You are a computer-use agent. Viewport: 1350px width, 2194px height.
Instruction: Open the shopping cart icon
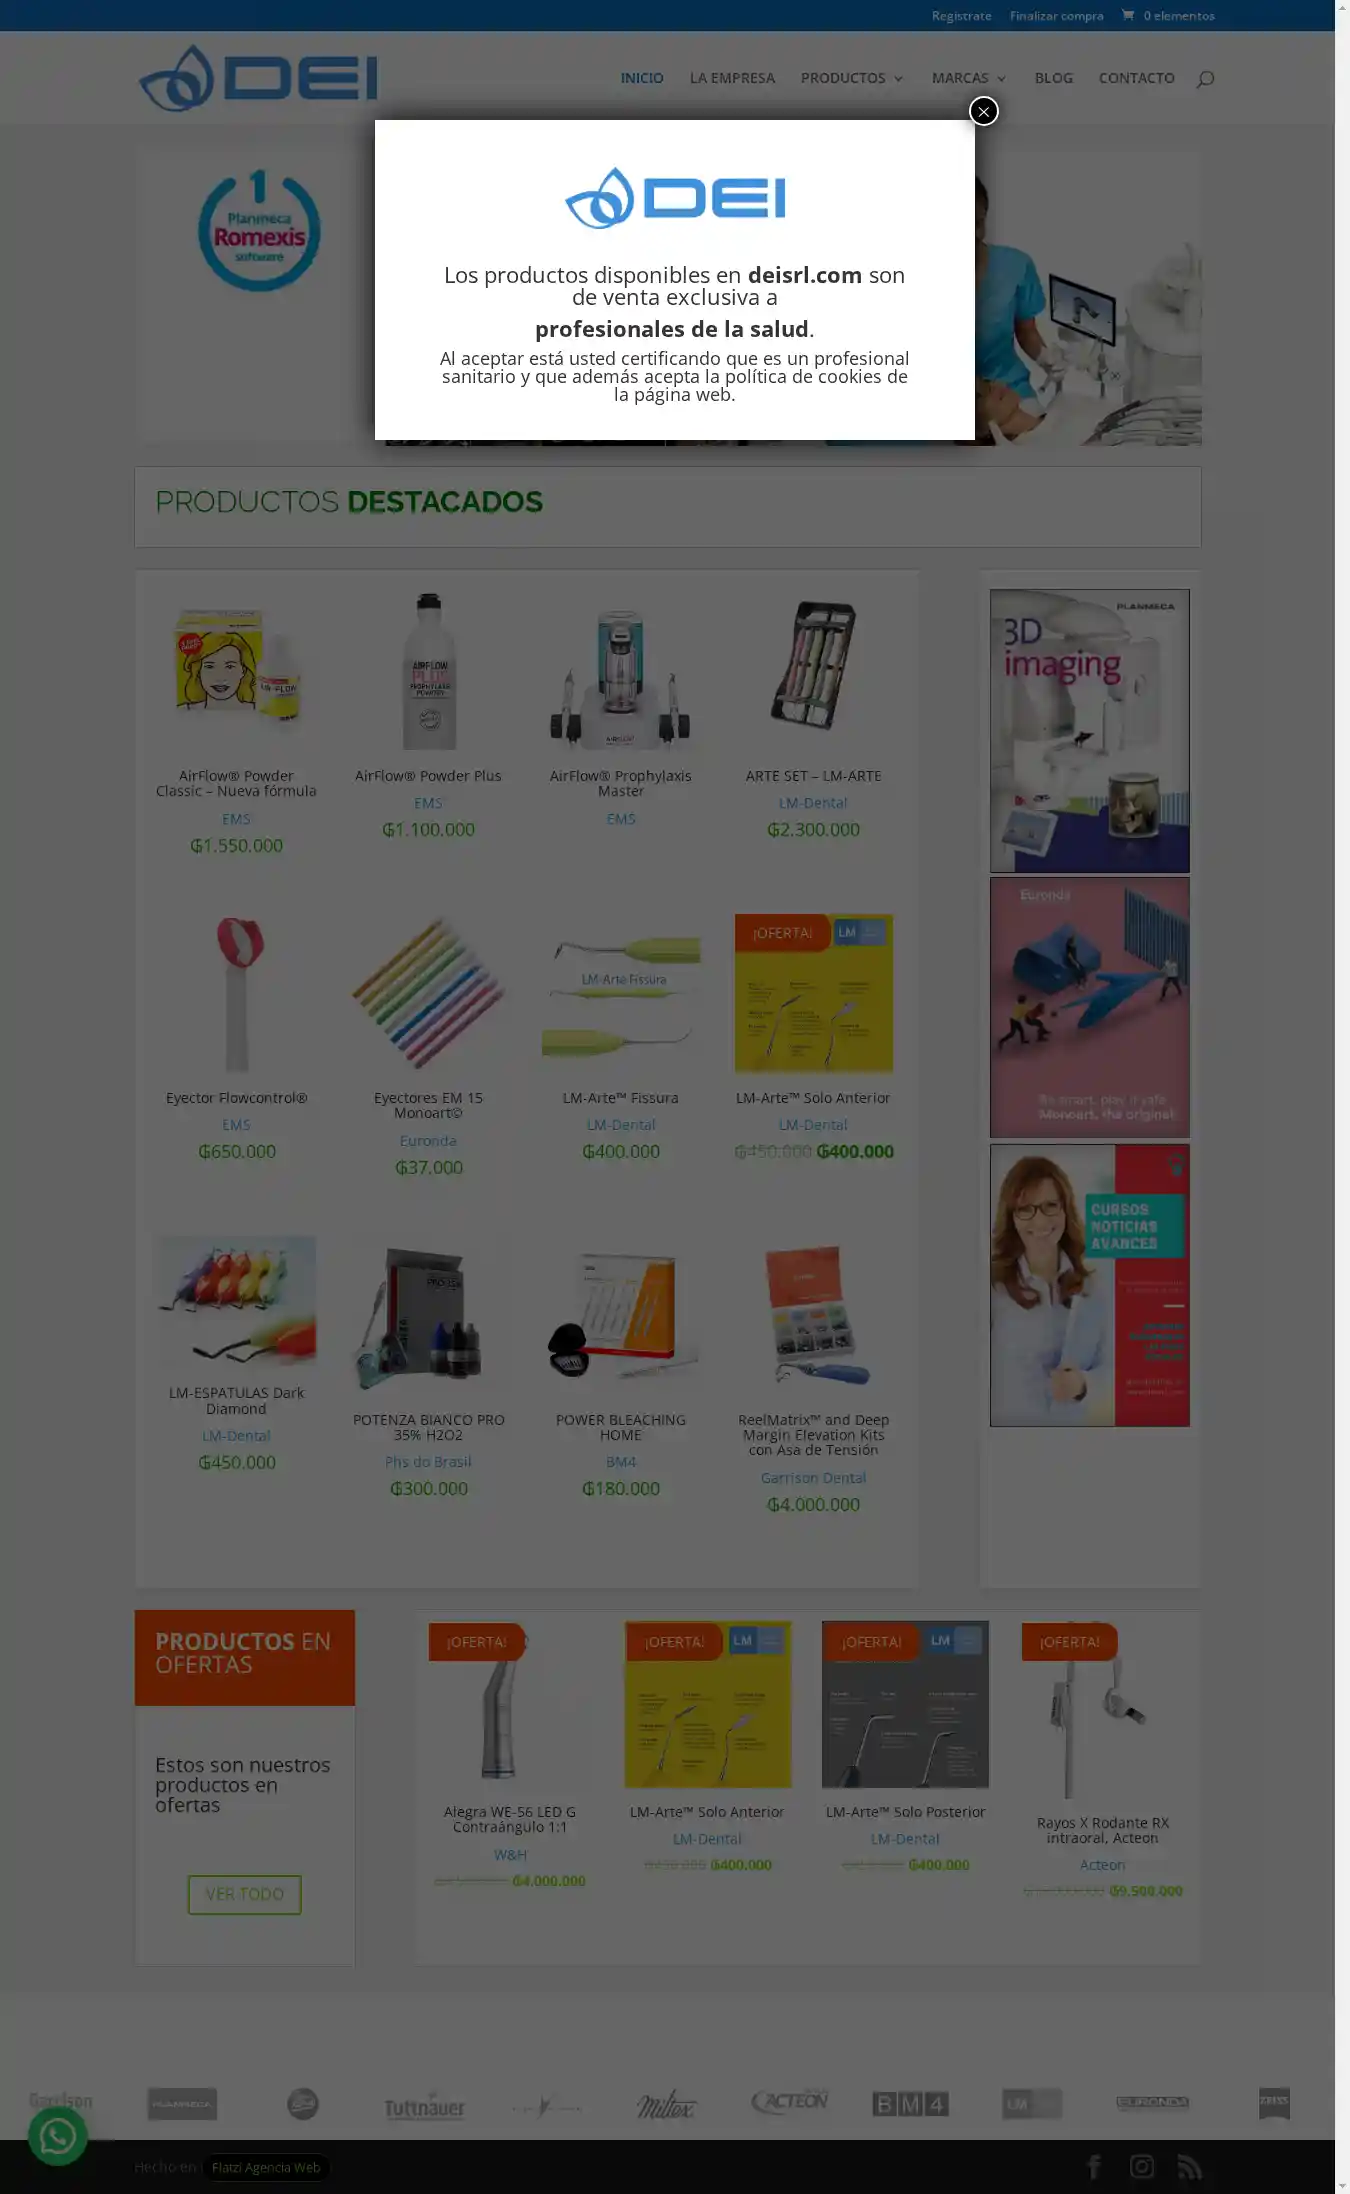tap(1128, 15)
